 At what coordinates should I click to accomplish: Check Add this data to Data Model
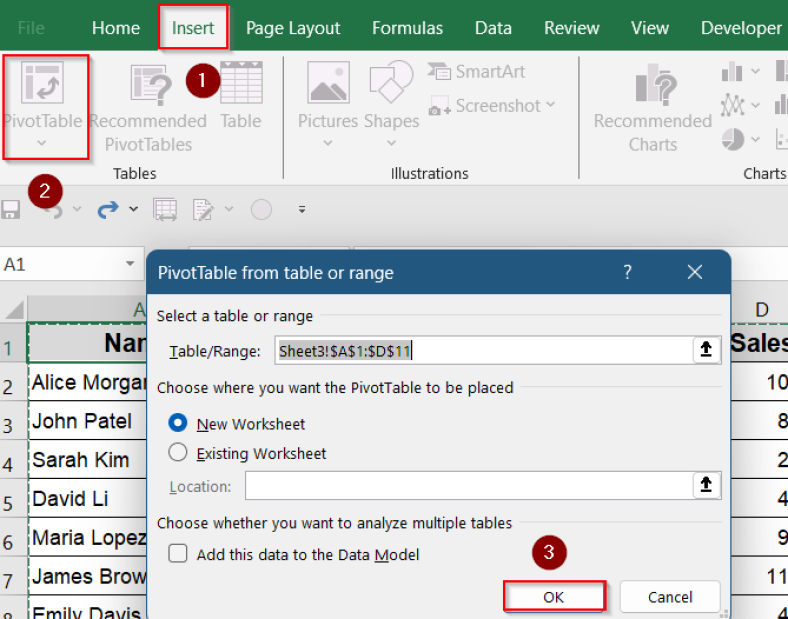coord(178,554)
